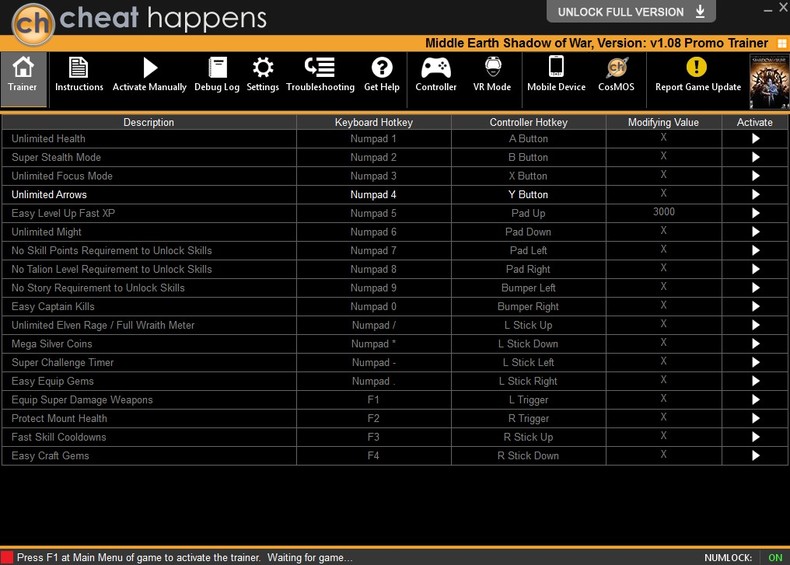Screen dimensions: 790x565
Task: Click the F1 keyboard hotkey cell
Action: (x=373, y=400)
